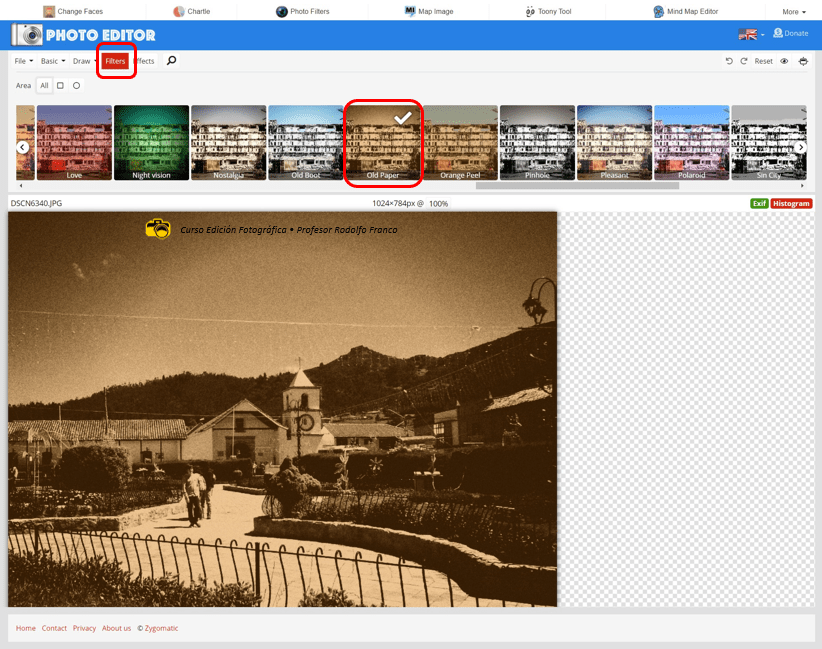Show the Histogram panel
Screen dimensions: 822x649
click(791, 203)
